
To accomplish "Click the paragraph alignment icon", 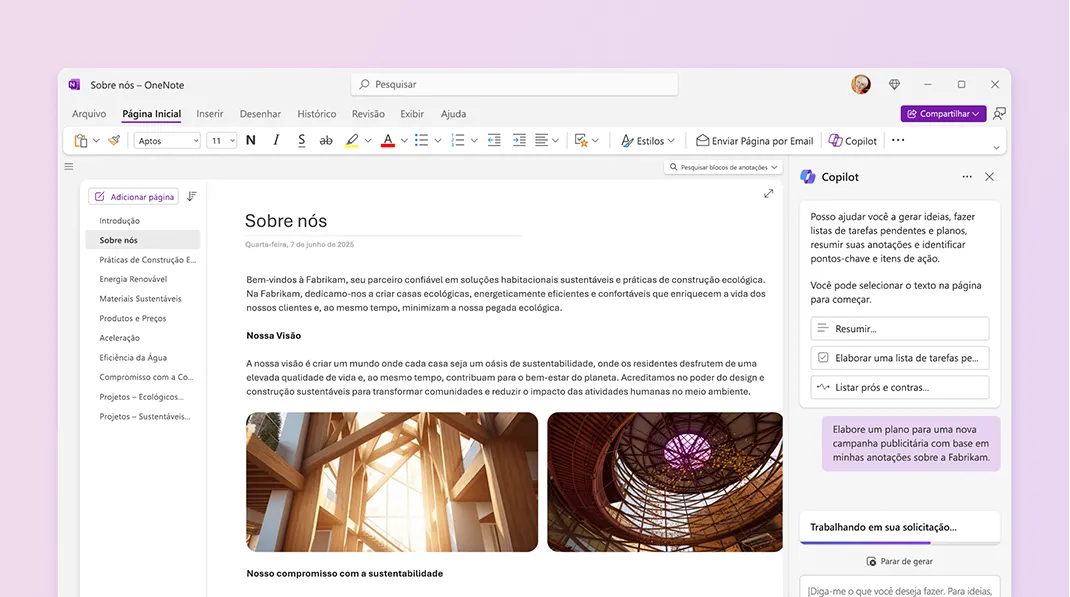I will (541, 141).
